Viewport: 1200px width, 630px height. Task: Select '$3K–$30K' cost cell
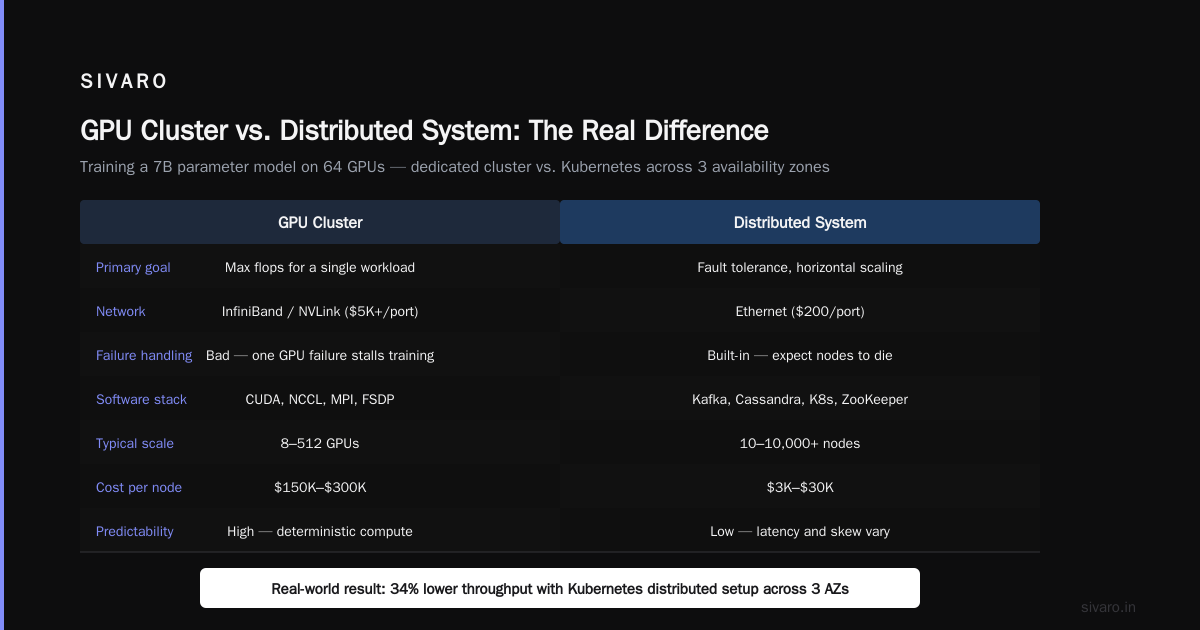tap(800, 487)
